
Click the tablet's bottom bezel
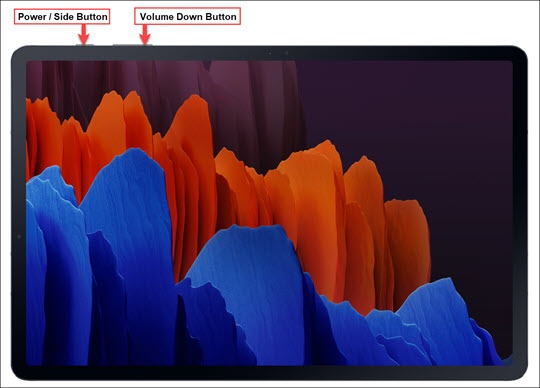pos(269,373)
